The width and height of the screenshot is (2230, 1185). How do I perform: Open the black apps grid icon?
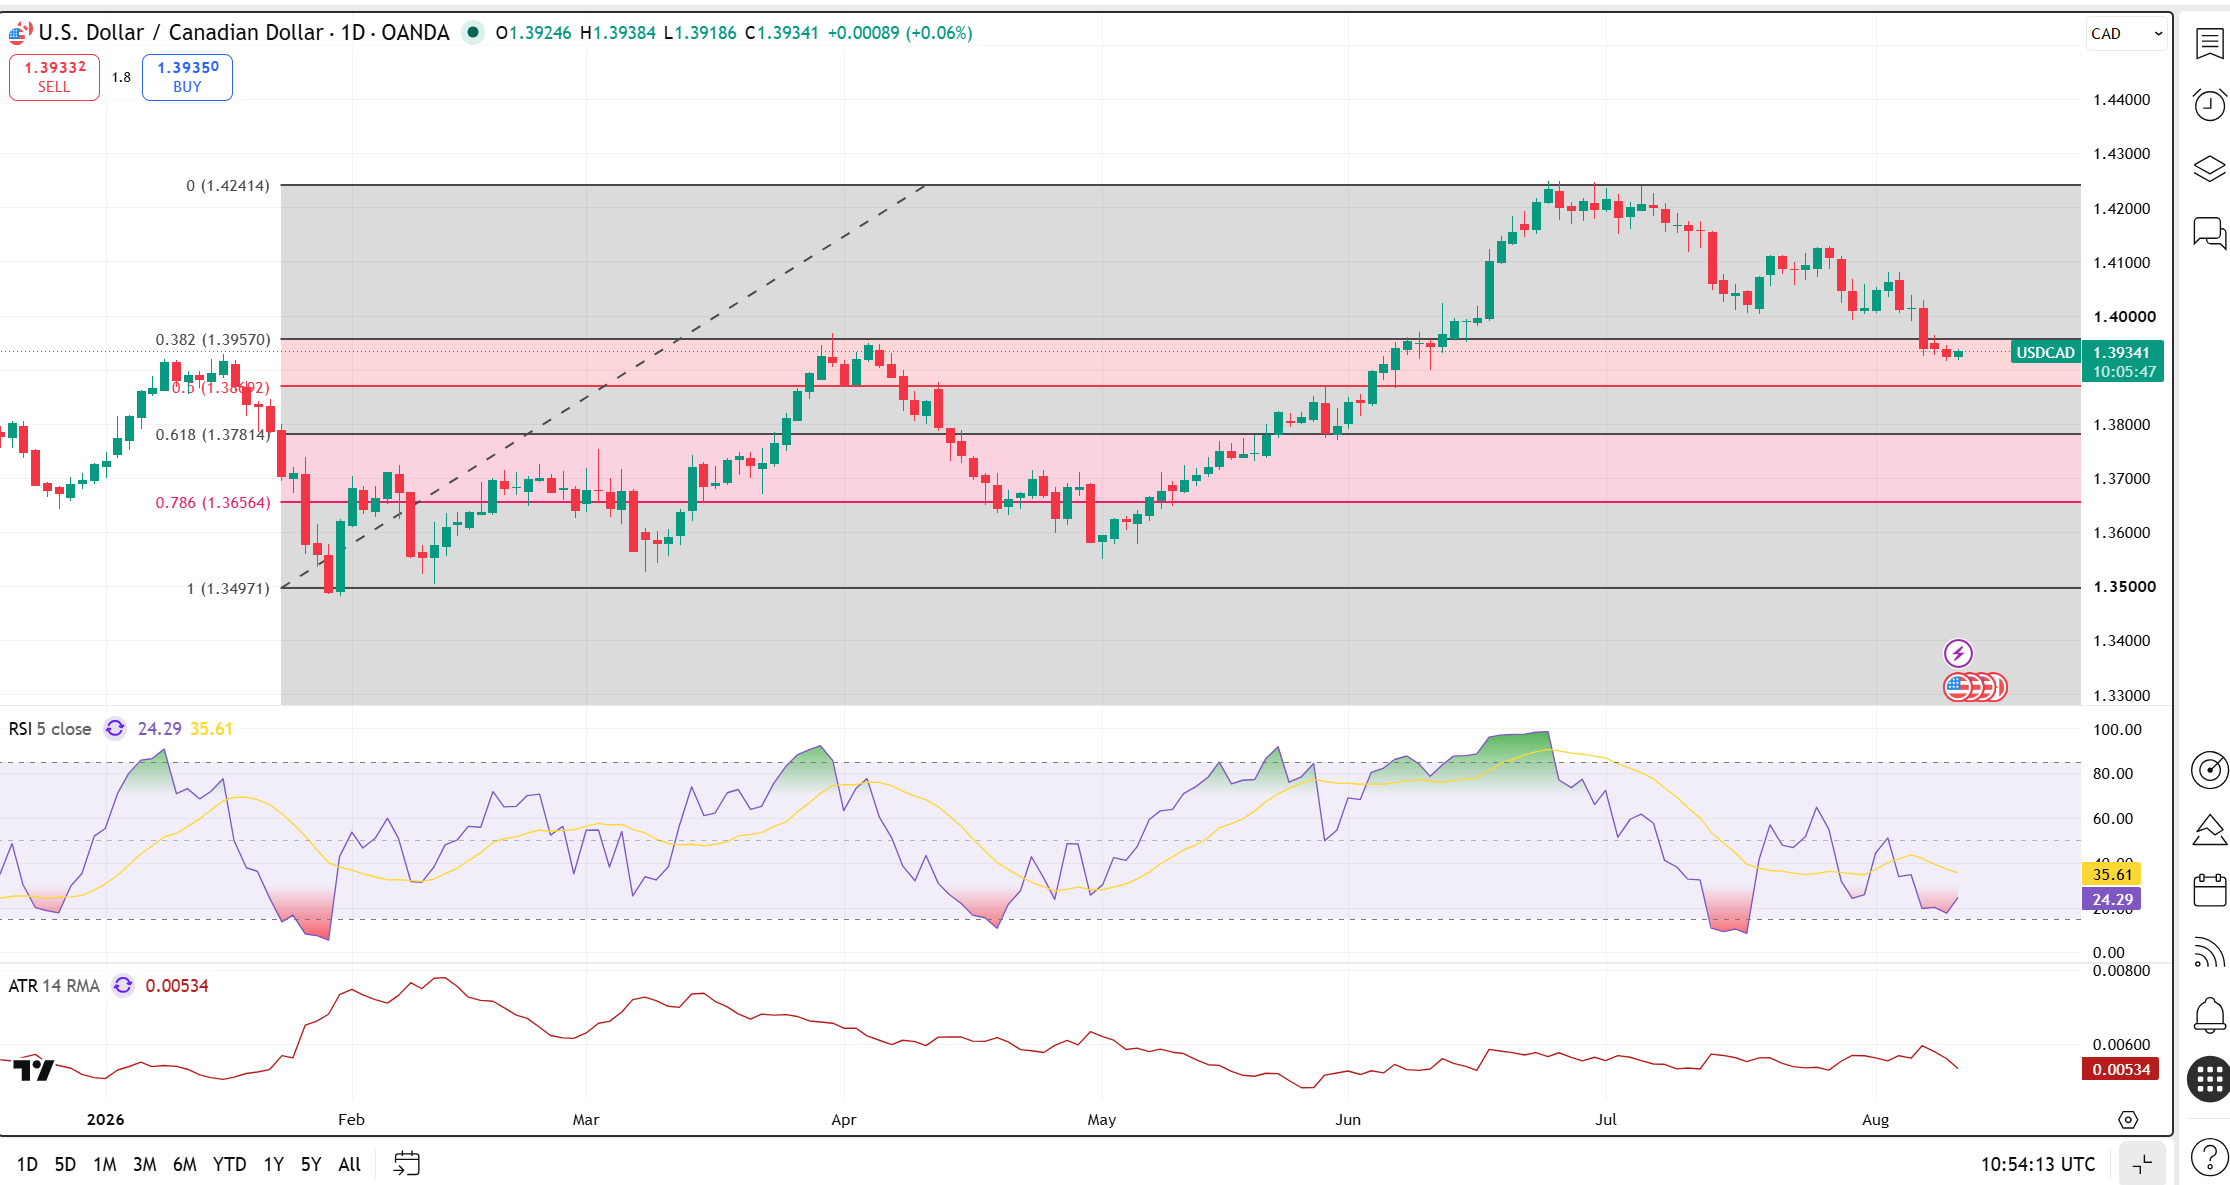click(2209, 1079)
